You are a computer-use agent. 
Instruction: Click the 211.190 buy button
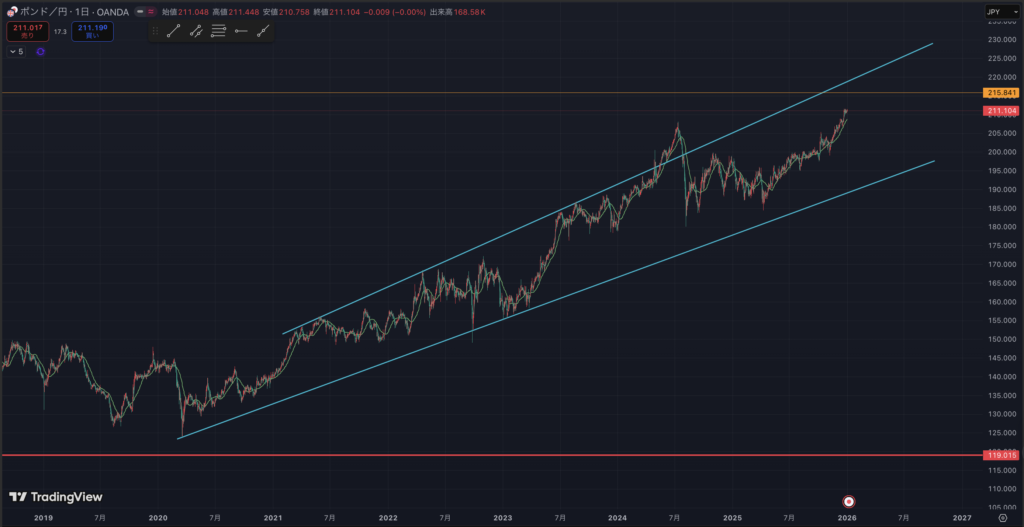[x=92, y=32]
